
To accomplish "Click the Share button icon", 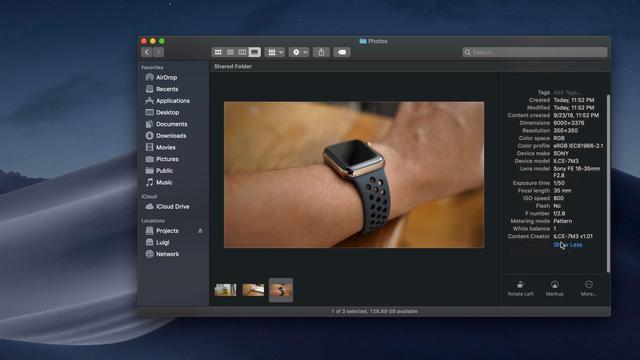I will click(321, 52).
